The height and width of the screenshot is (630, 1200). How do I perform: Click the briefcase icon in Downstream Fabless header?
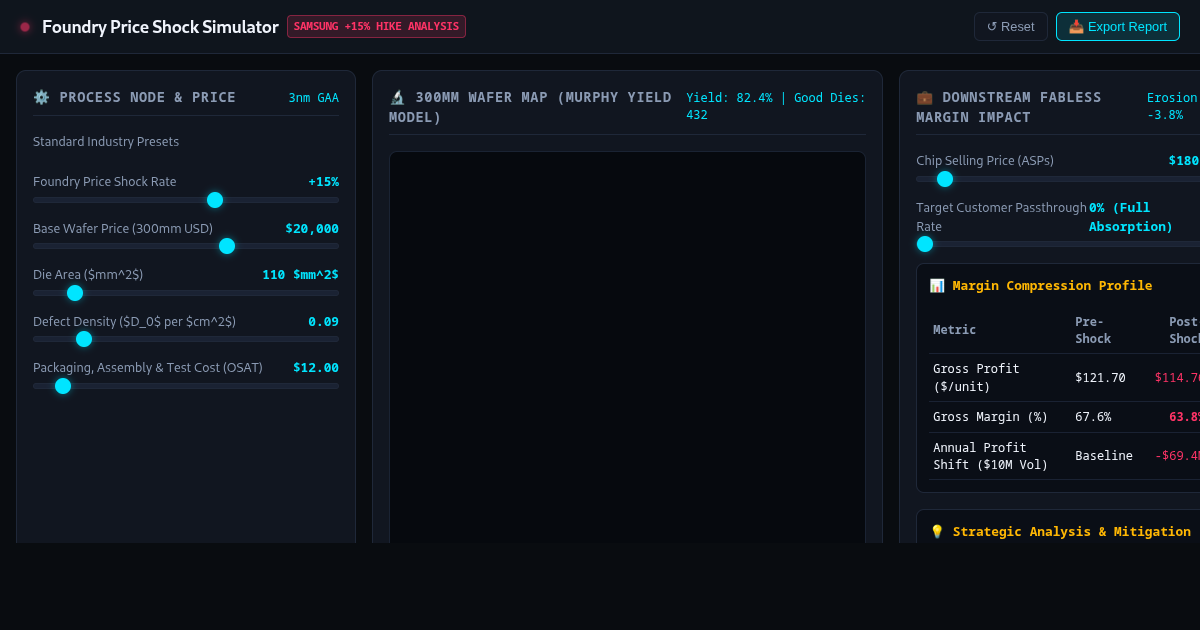click(924, 97)
